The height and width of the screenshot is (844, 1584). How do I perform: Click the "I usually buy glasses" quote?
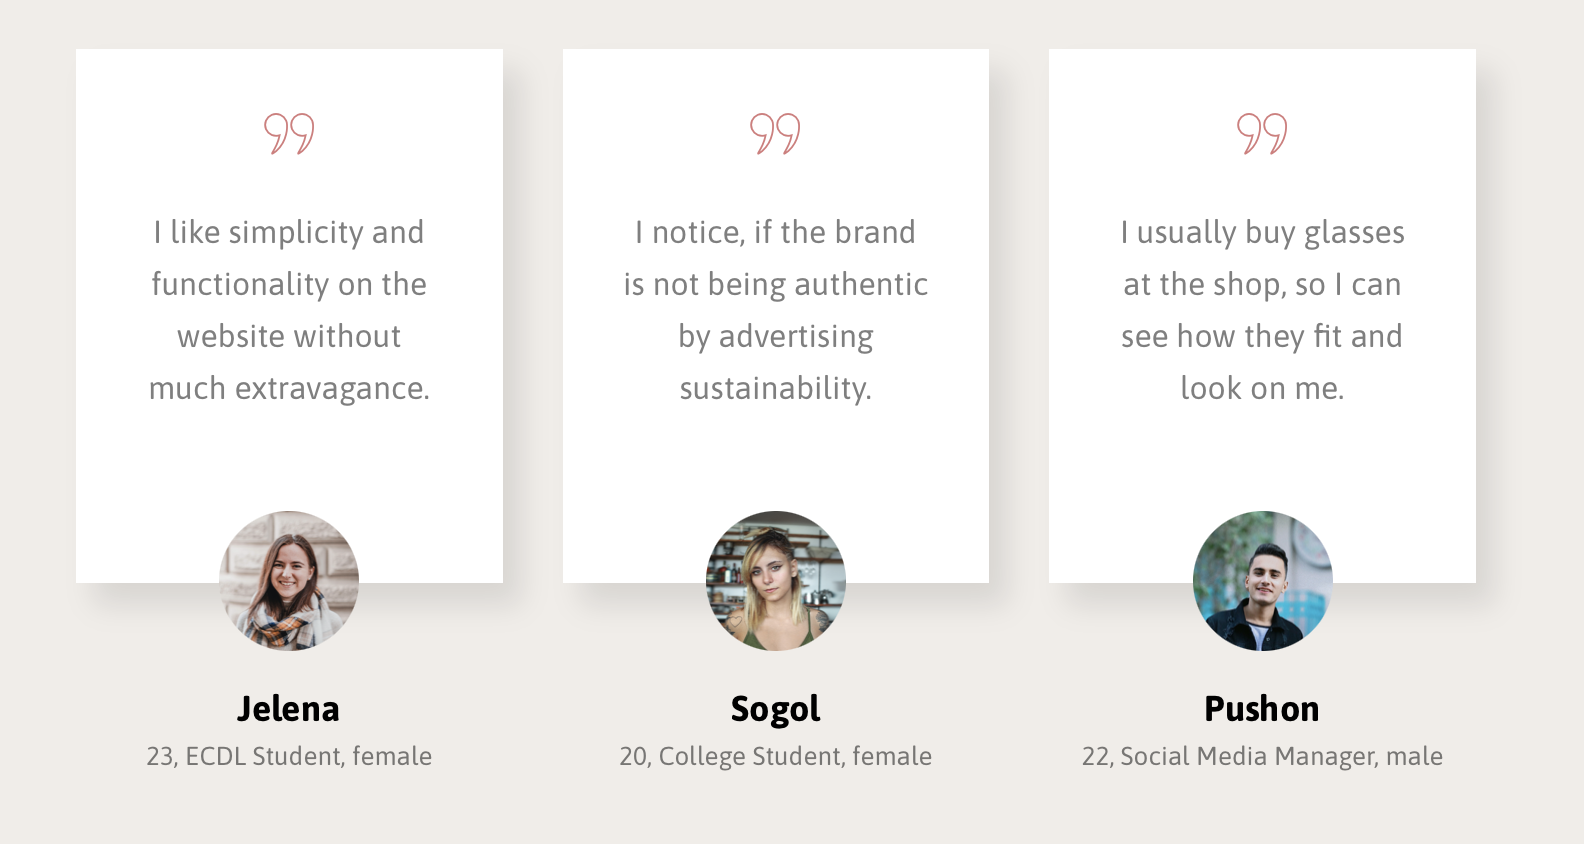(x=1262, y=310)
